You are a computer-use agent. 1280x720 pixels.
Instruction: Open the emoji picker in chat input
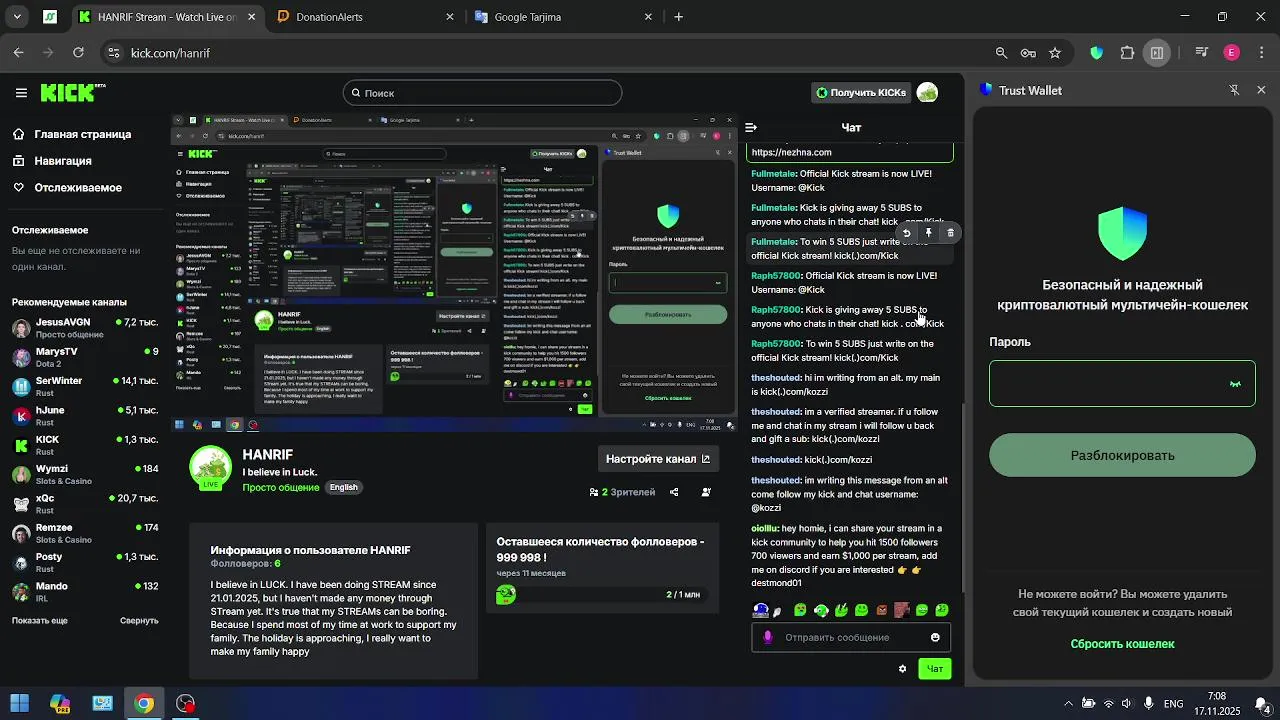pos(935,637)
